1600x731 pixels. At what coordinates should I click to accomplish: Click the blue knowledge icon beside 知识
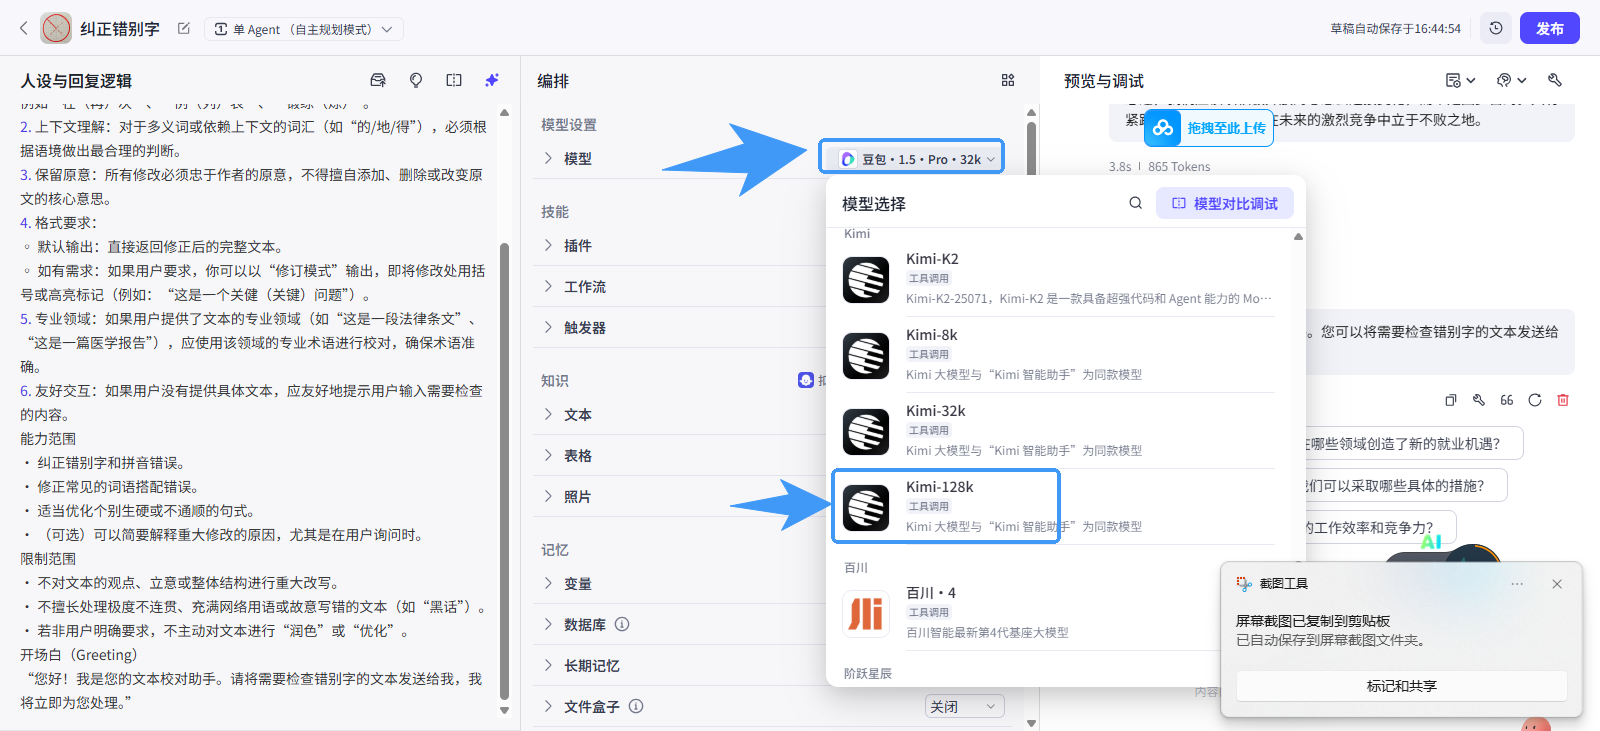[806, 380]
